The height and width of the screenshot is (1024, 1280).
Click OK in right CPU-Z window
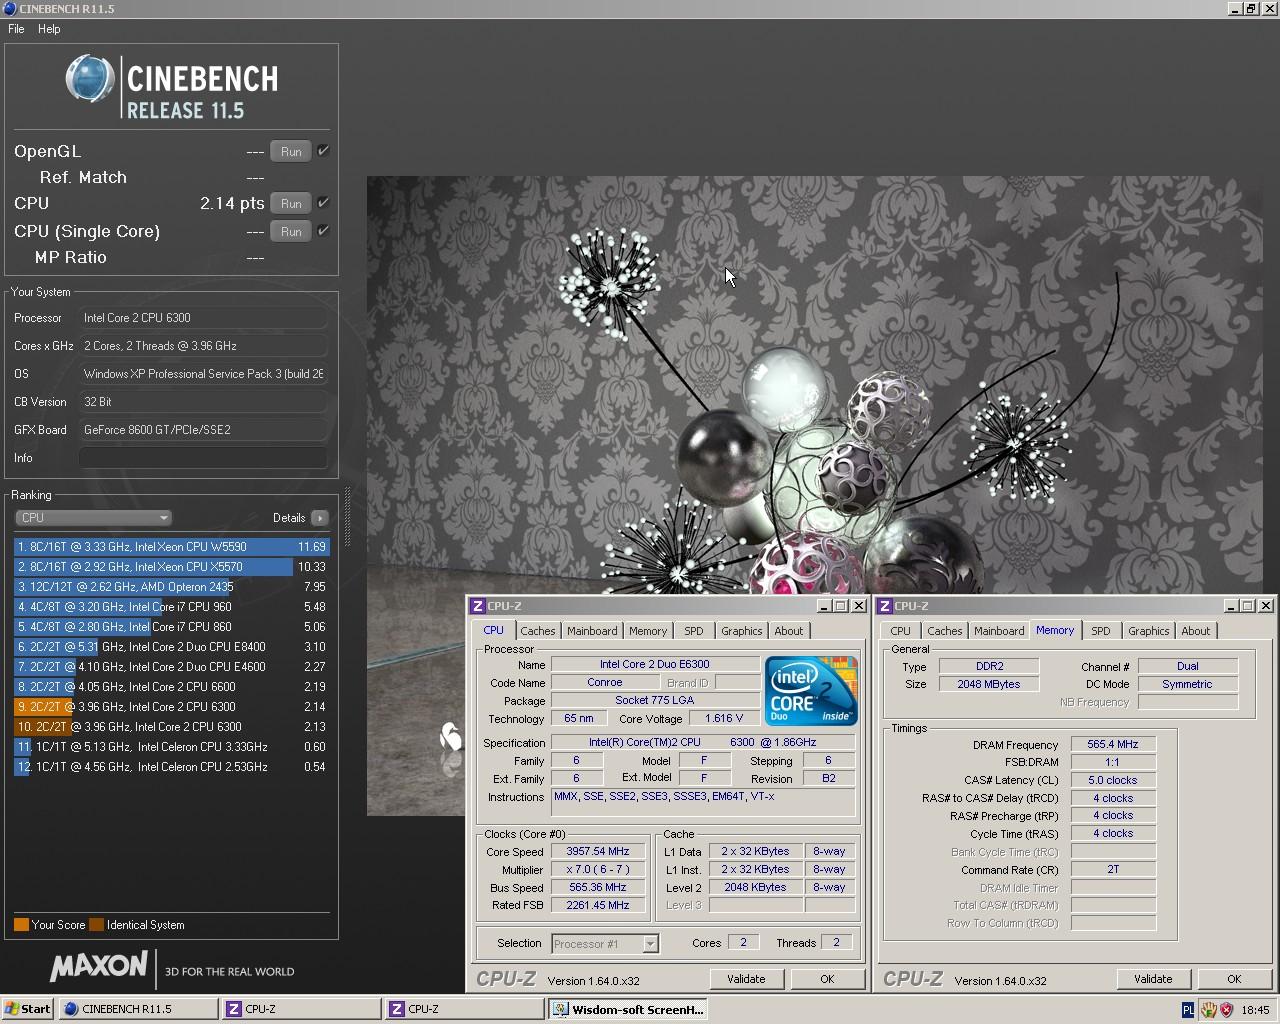click(1234, 979)
